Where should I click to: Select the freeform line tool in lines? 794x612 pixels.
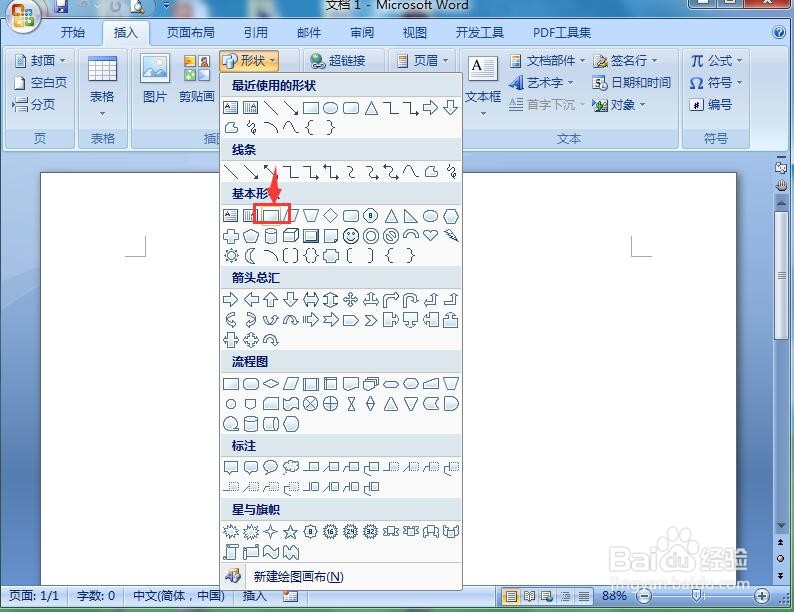coord(431,172)
